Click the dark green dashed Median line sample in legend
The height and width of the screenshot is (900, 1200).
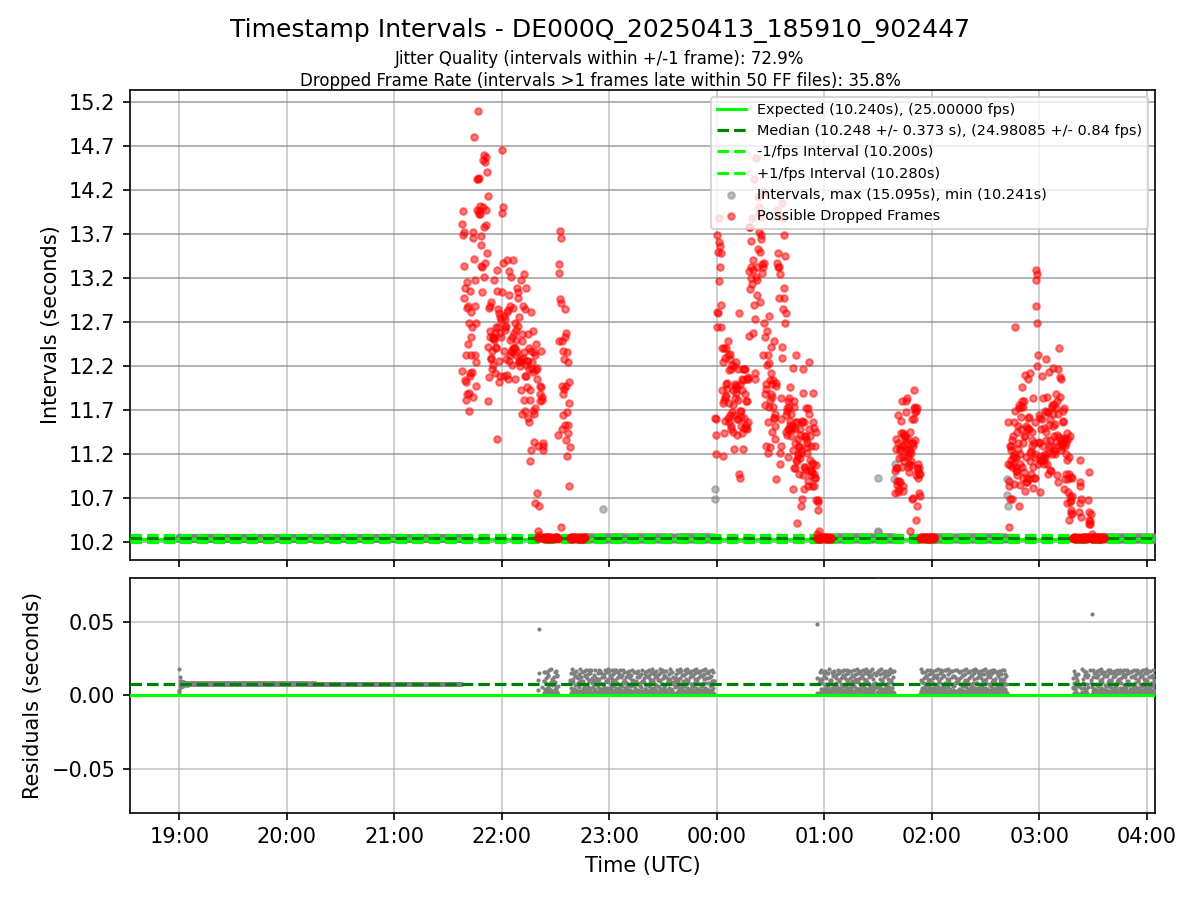(x=732, y=130)
